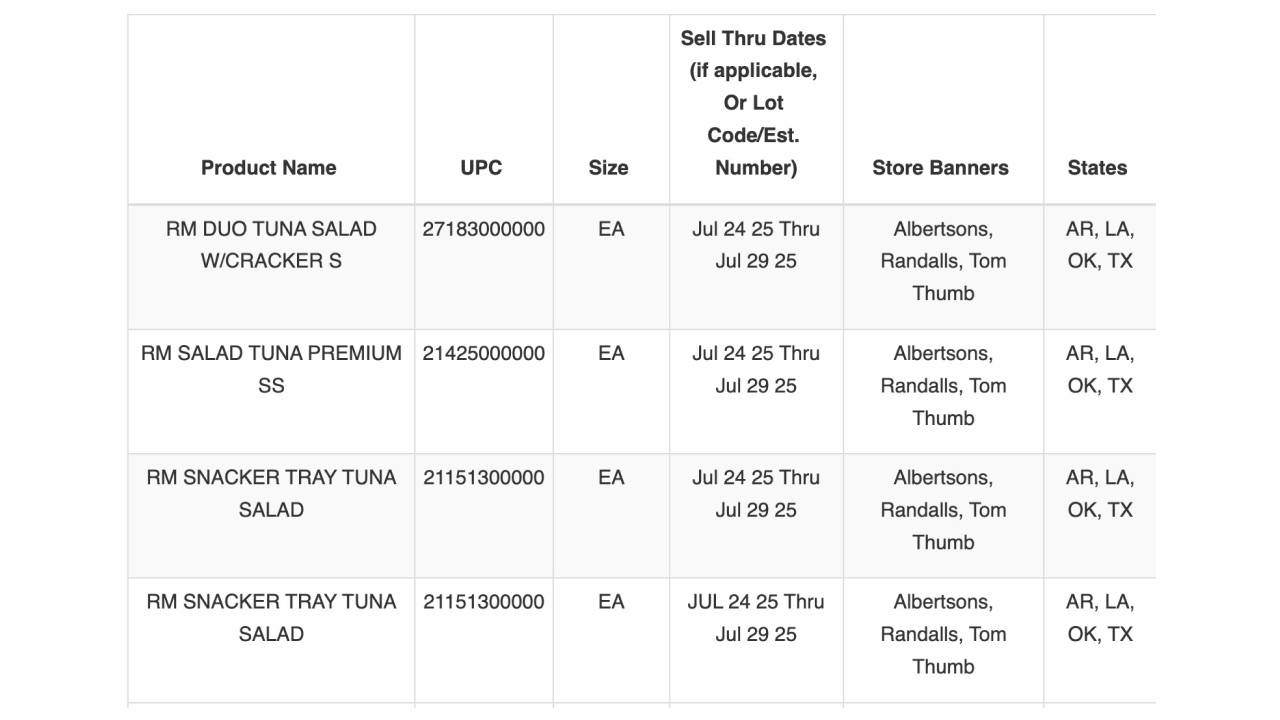Select the UPC column header

(x=482, y=168)
